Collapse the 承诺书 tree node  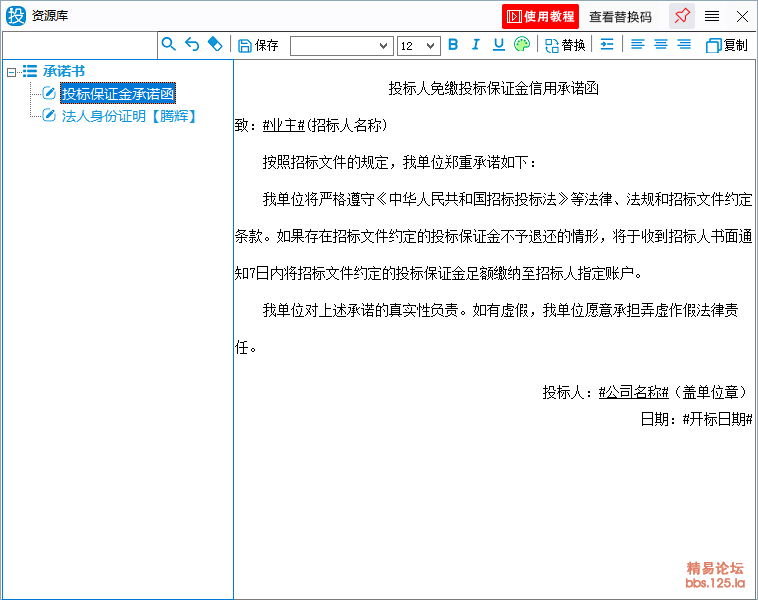pos(11,72)
